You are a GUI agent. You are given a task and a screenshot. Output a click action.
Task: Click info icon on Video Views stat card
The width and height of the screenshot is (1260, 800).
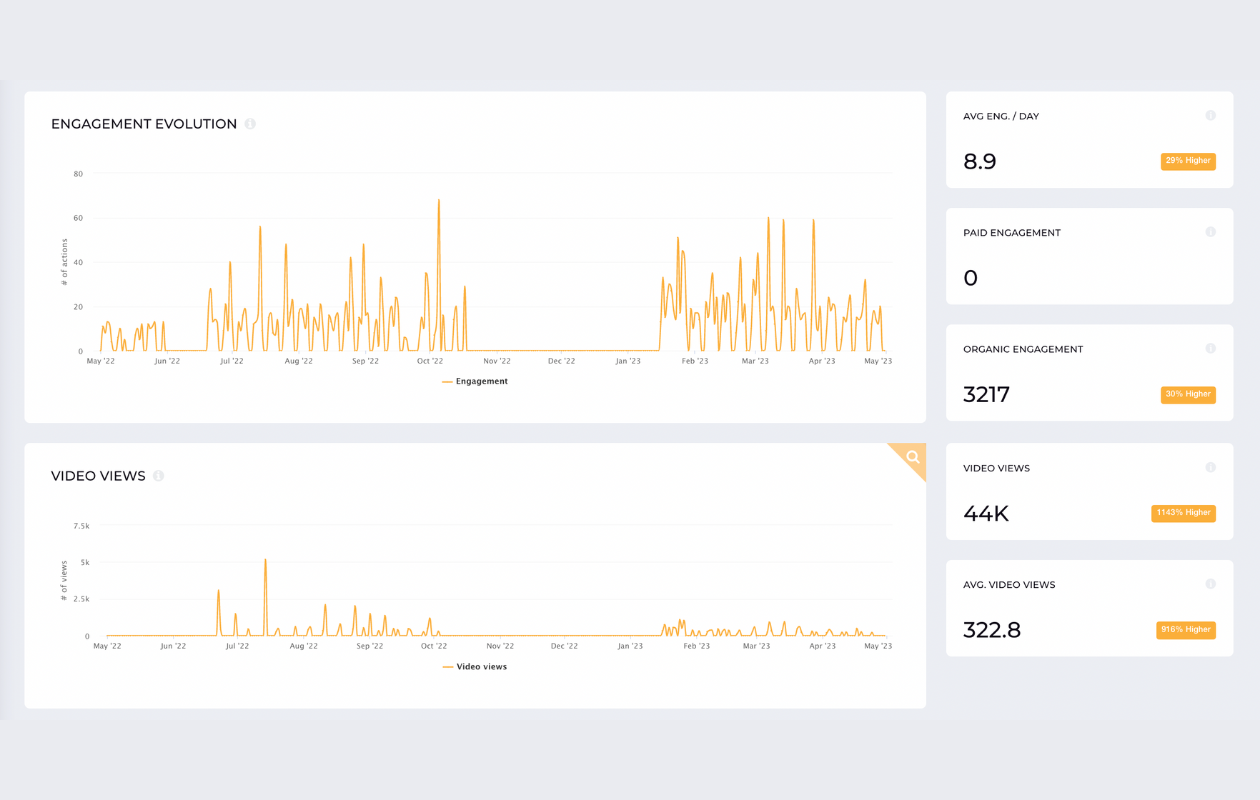coord(1210,467)
